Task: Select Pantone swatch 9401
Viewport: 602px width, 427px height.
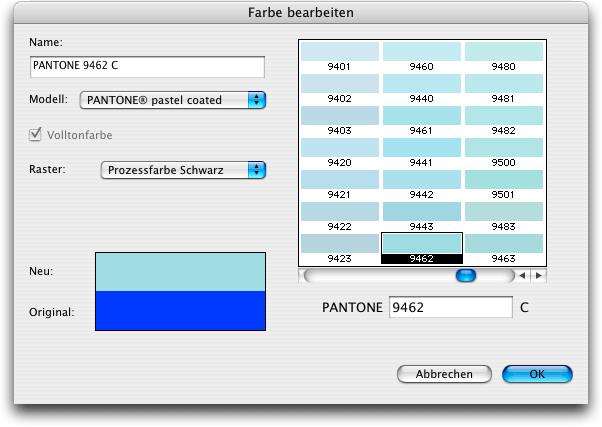Action: [339, 56]
